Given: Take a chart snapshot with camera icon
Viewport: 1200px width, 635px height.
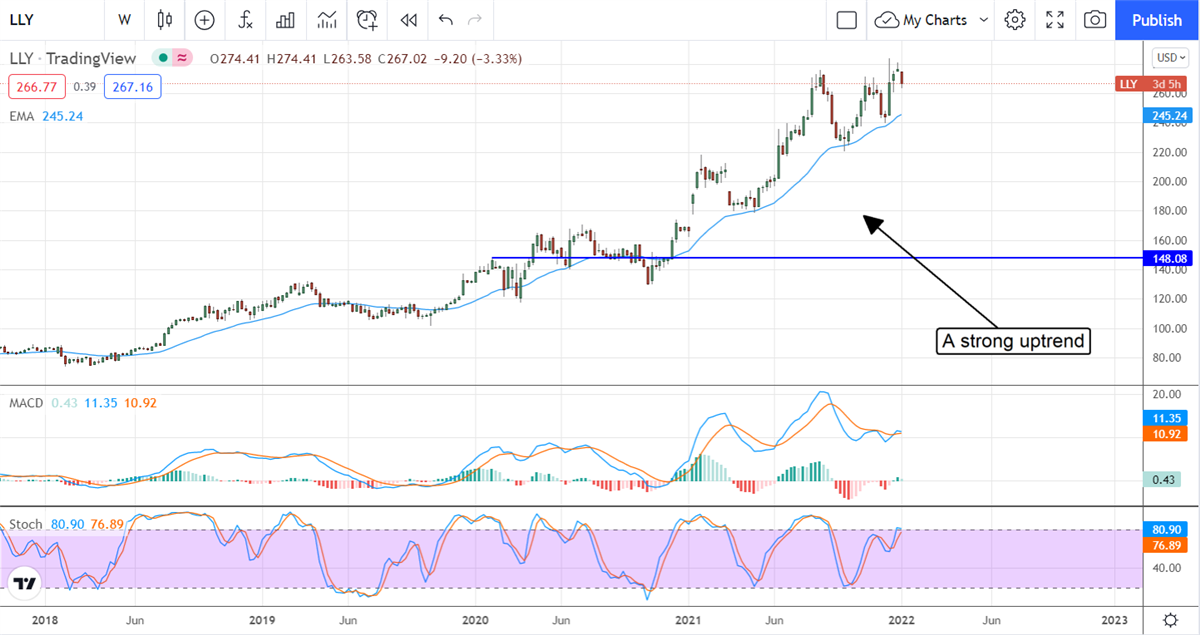Looking at the screenshot, I should [x=1095, y=19].
